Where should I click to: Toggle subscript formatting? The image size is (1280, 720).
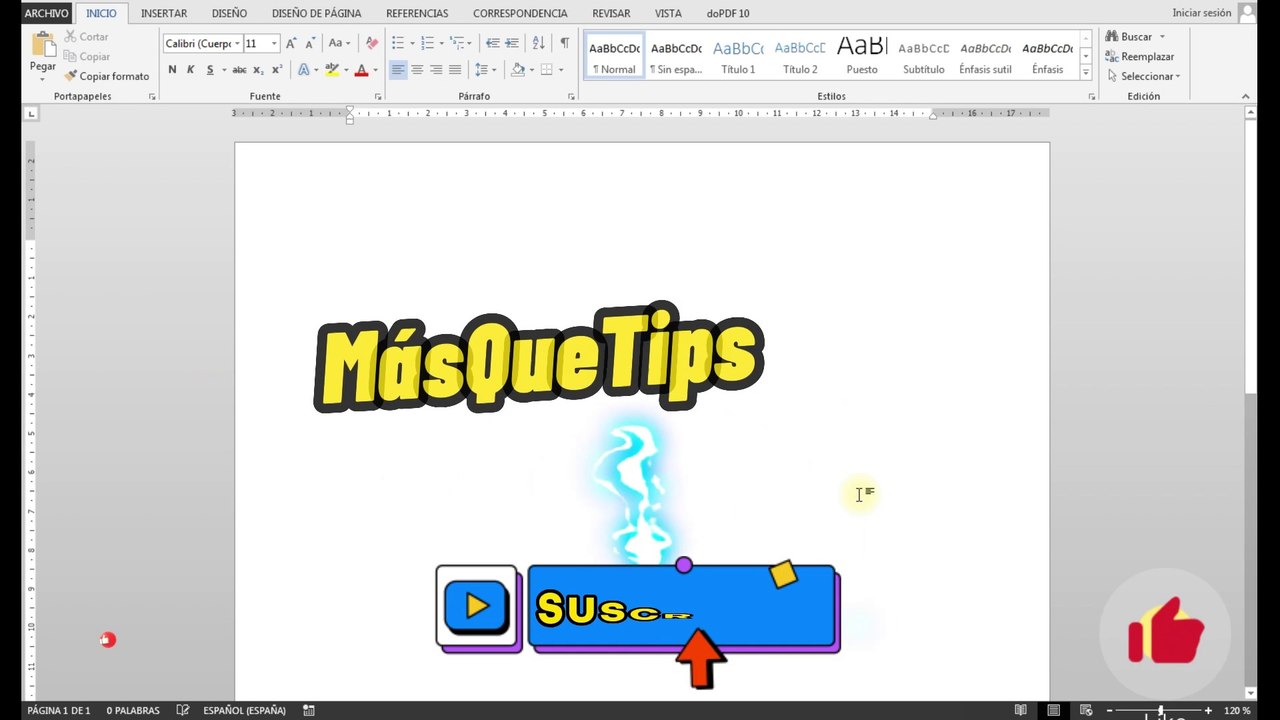258,70
